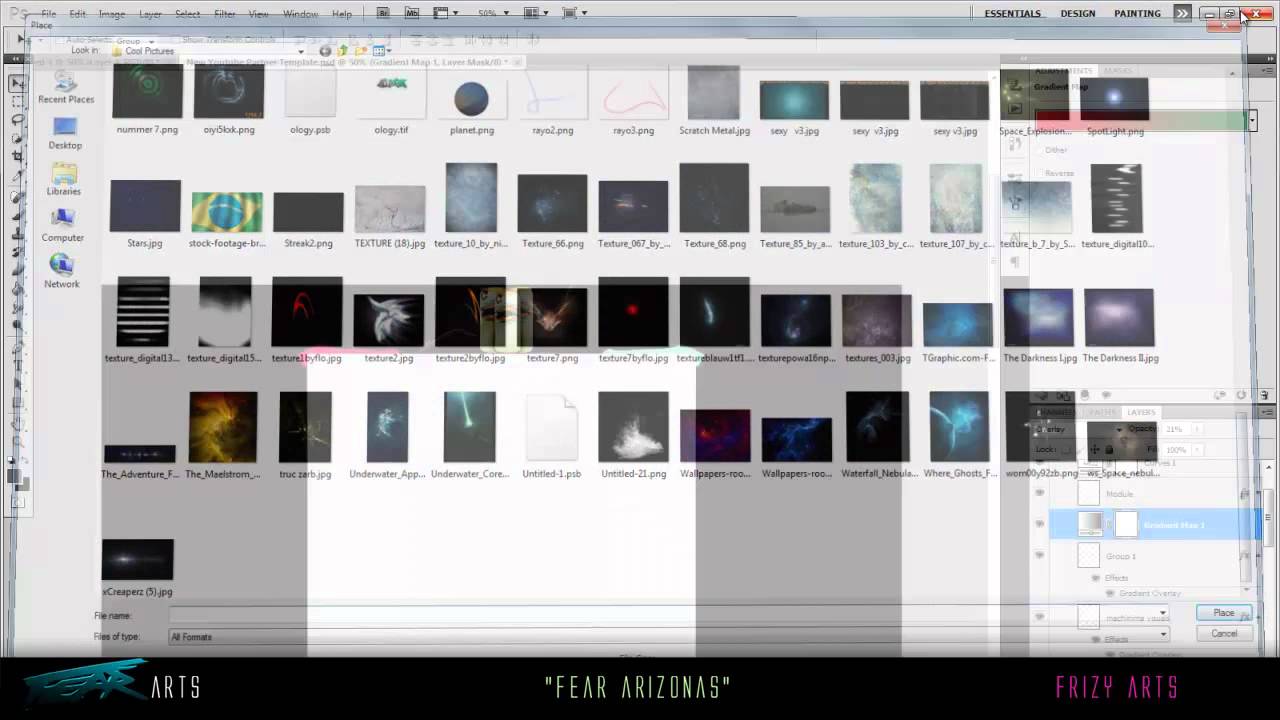Toggle visibility of the Module layer

coord(1039,493)
